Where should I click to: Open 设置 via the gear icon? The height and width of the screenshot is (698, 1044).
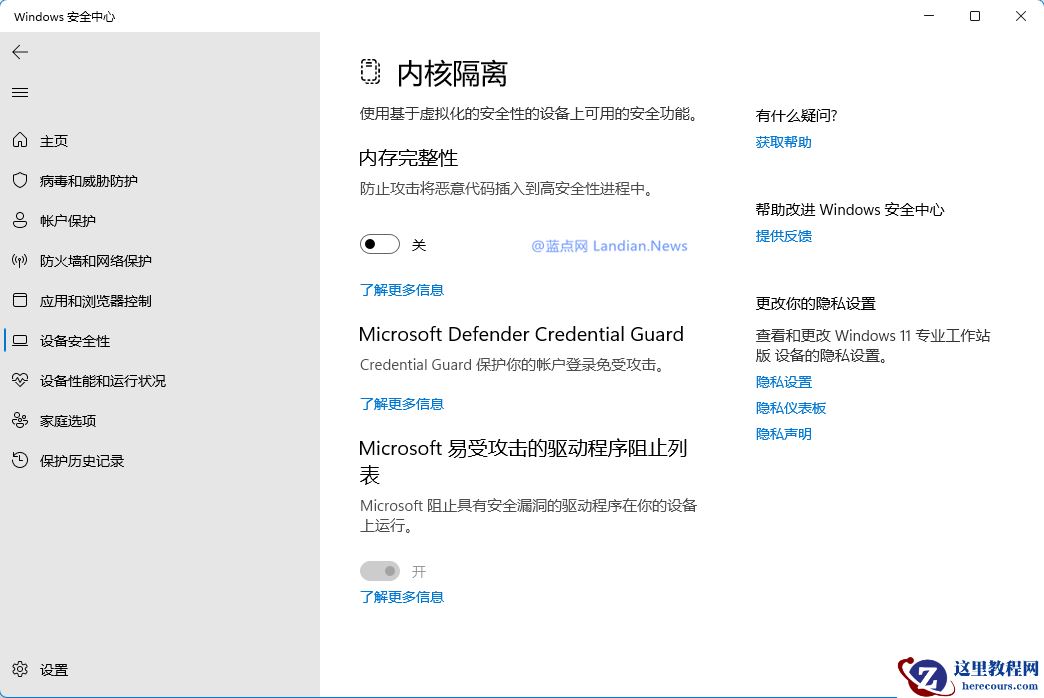tap(21, 670)
